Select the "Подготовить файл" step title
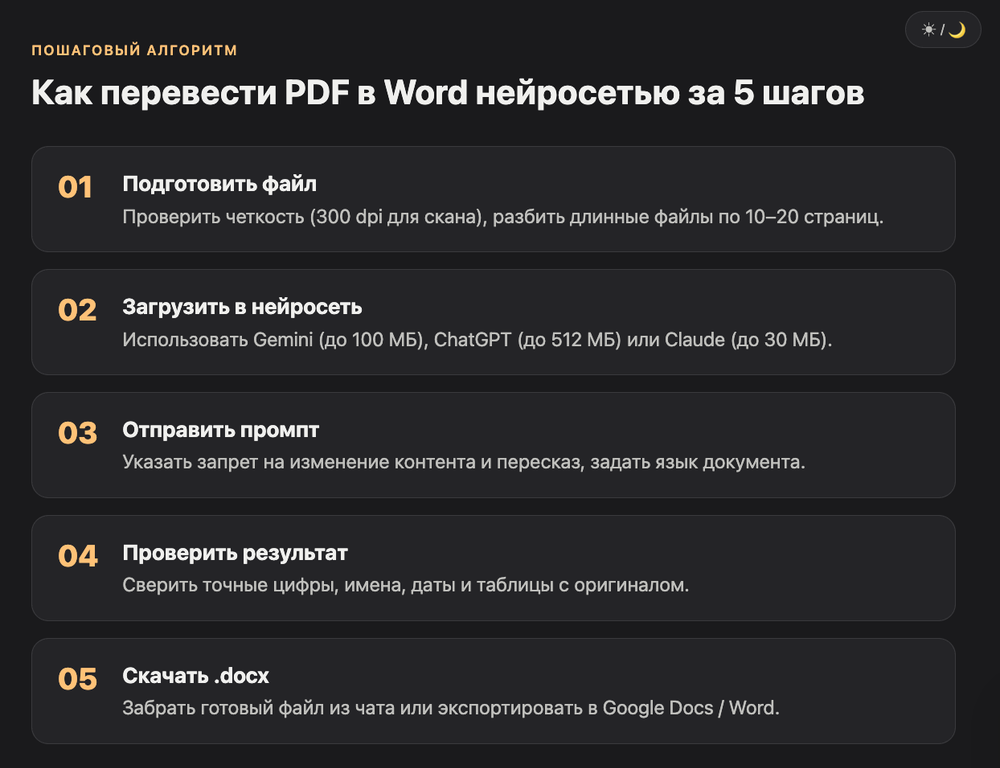 (219, 184)
